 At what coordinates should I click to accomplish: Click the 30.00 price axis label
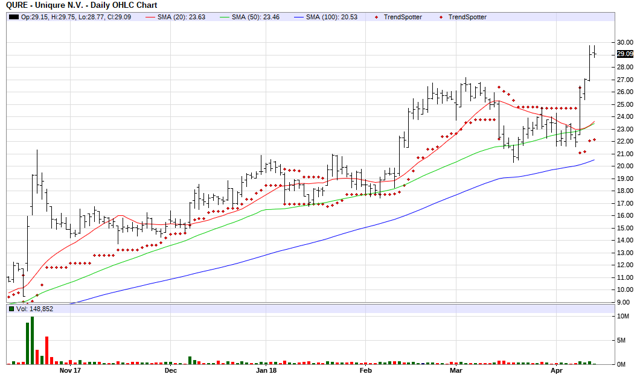point(625,42)
